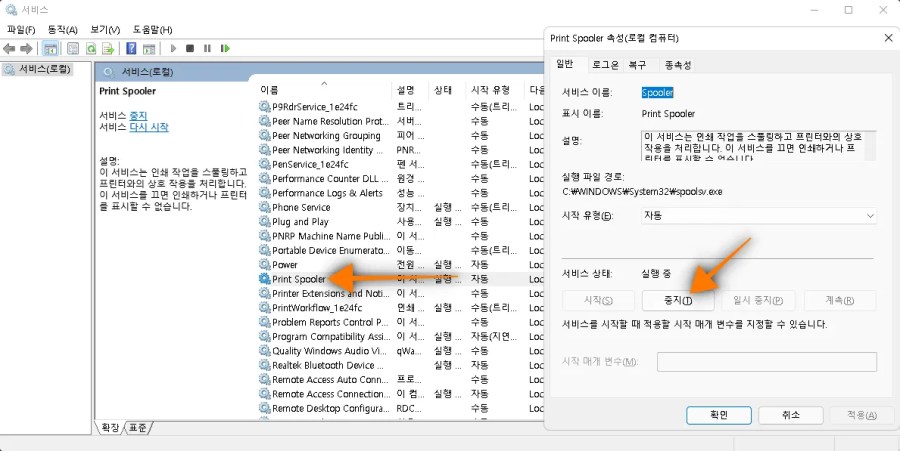Click the gear icon beside Phone Service
900x451 pixels.
(264, 207)
